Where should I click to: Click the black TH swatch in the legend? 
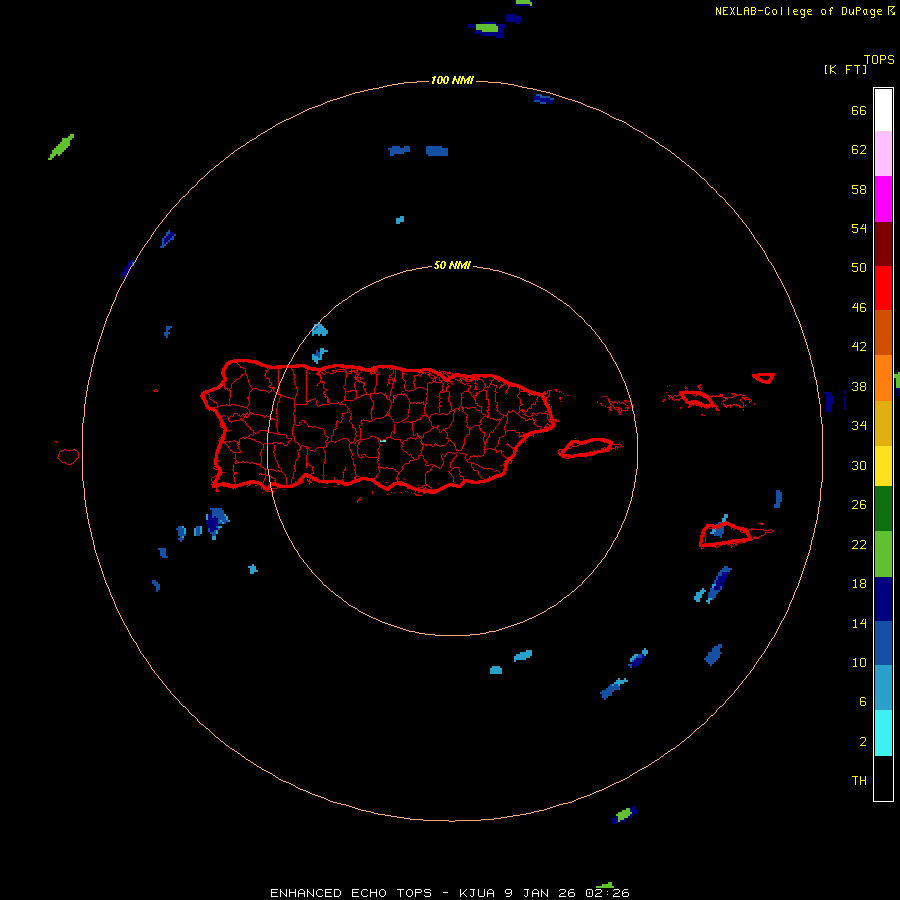(883, 778)
